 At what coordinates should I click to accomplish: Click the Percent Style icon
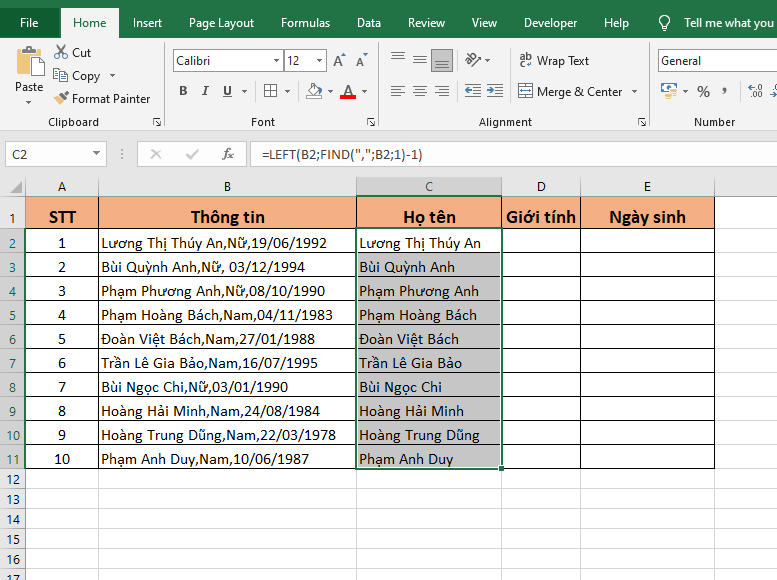pyautogui.click(x=704, y=92)
